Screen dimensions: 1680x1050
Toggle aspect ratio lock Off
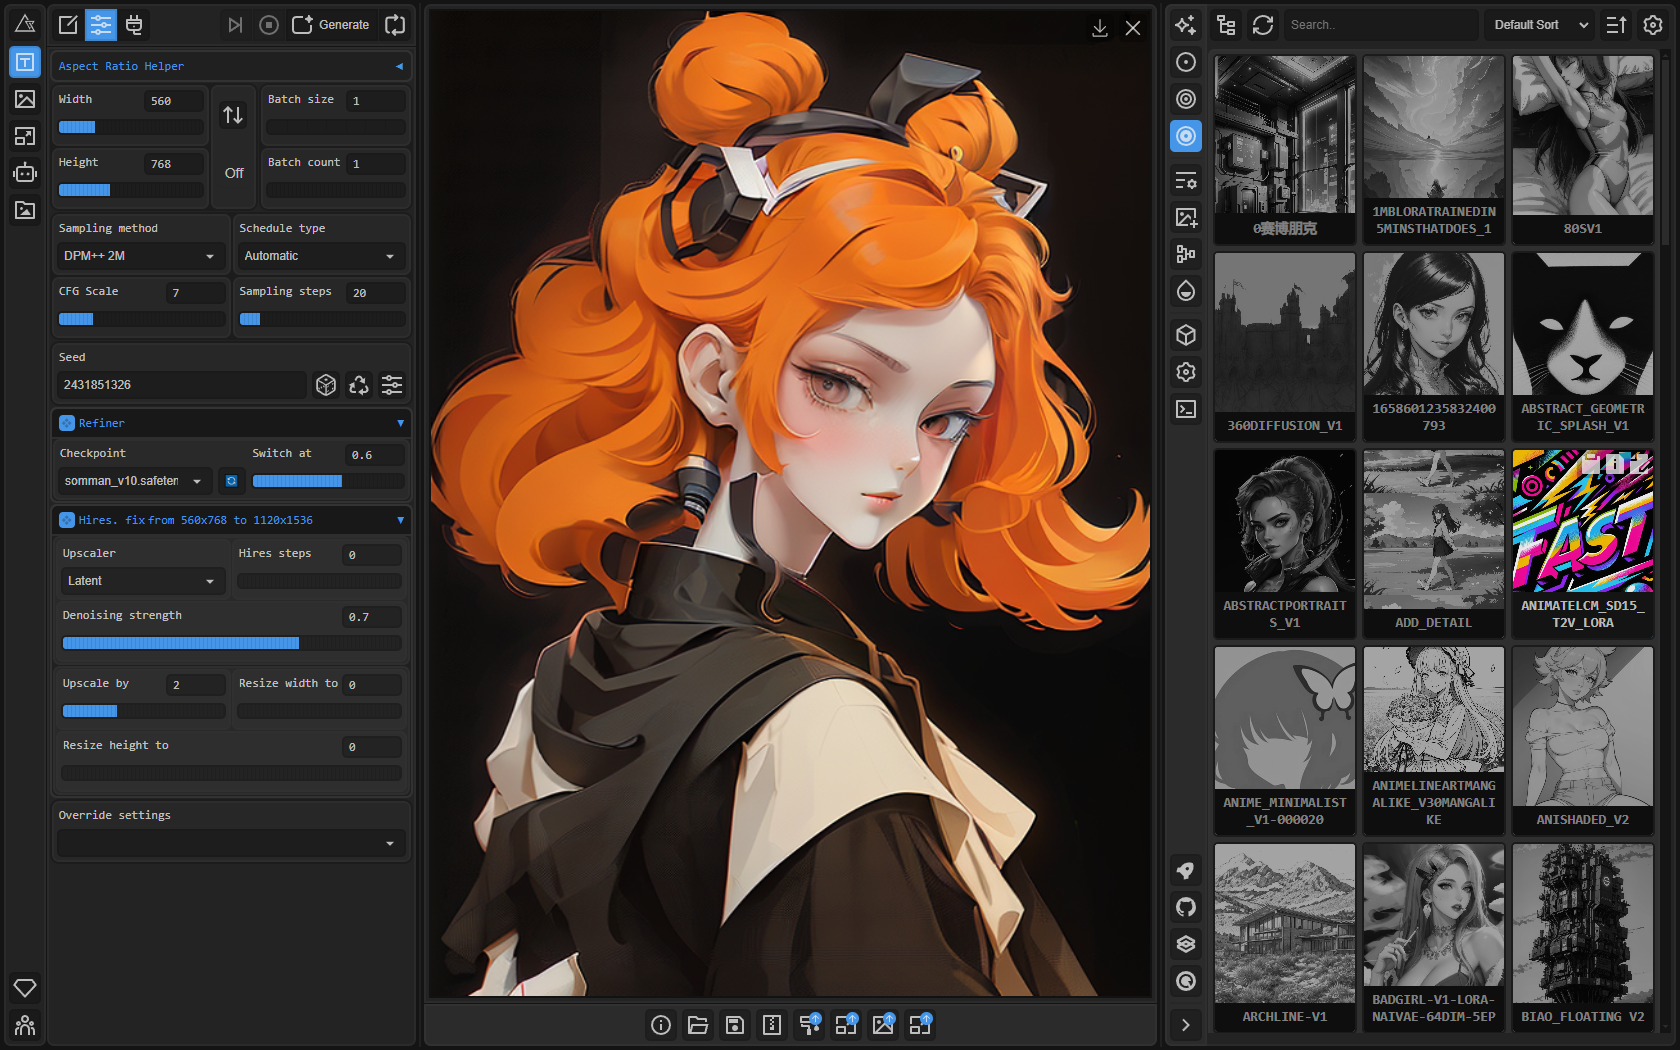coord(234,173)
